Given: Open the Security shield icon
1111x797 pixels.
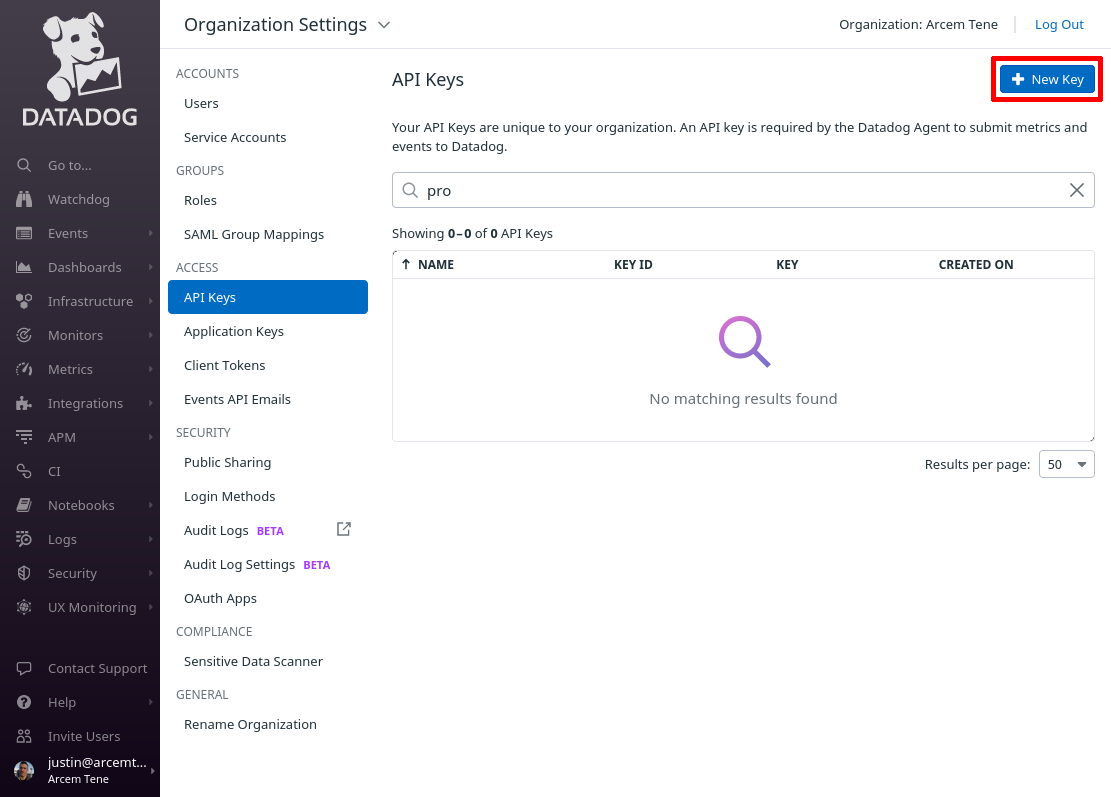Looking at the screenshot, I should point(24,573).
